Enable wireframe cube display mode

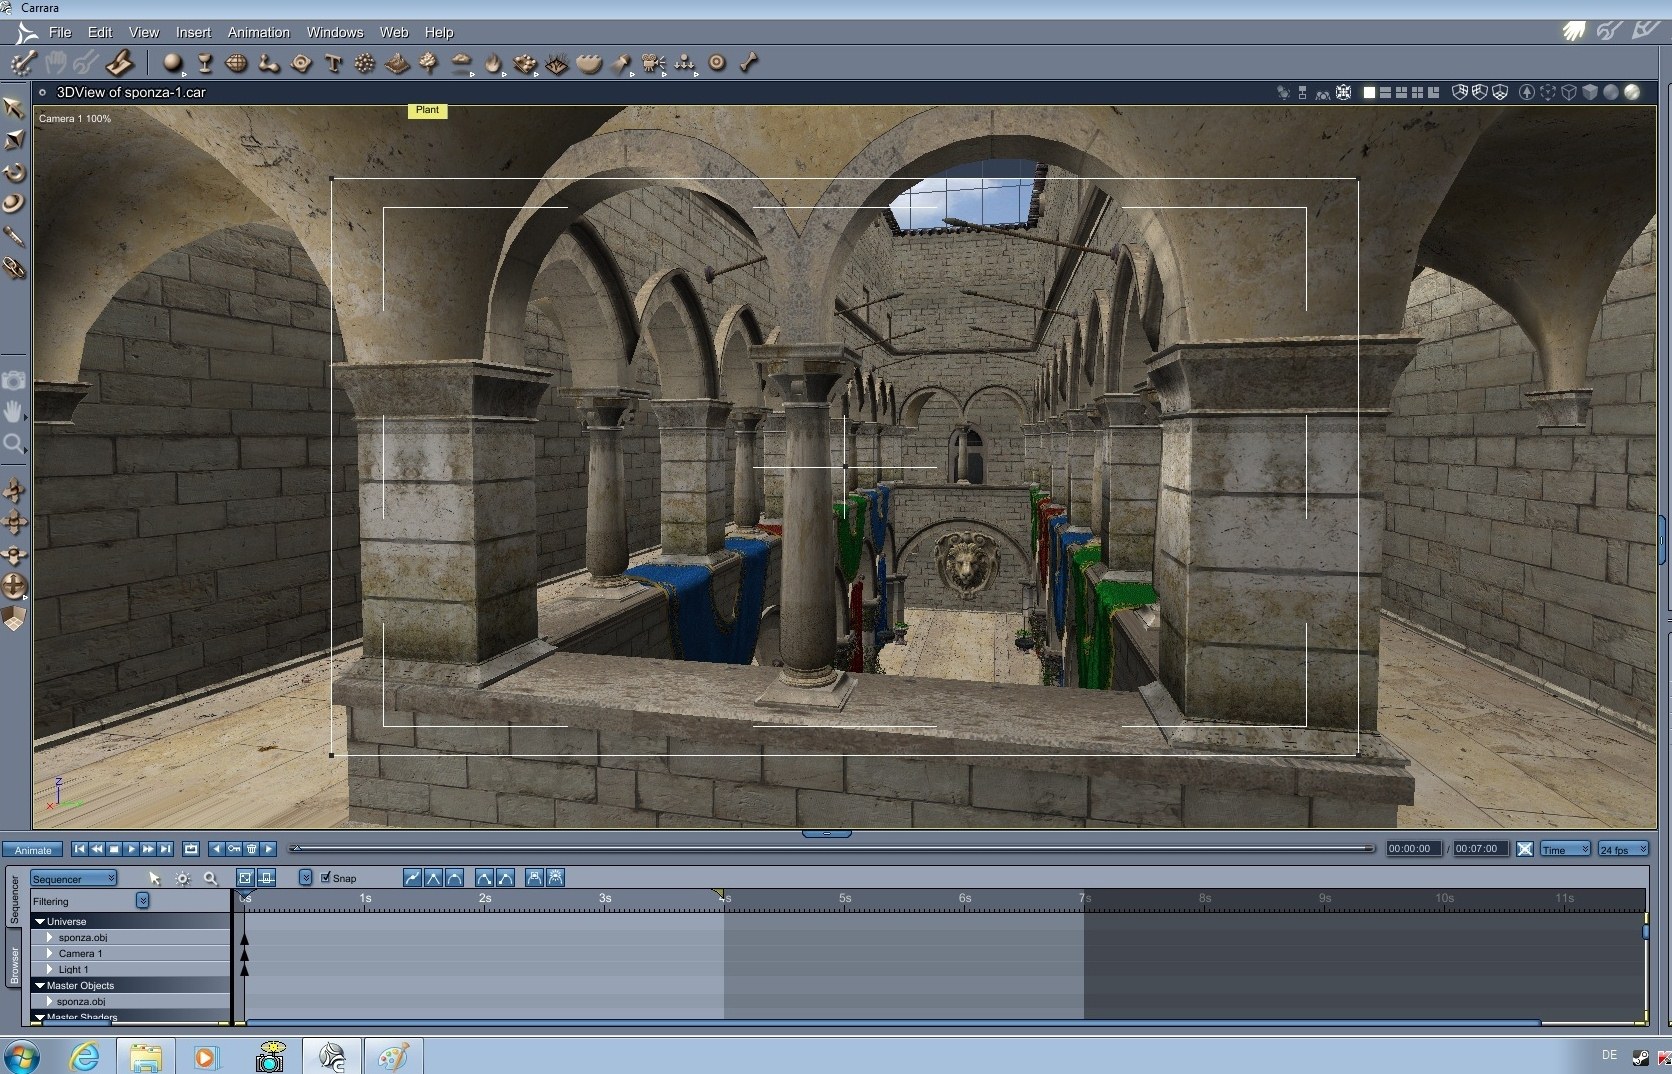tap(1569, 92)
